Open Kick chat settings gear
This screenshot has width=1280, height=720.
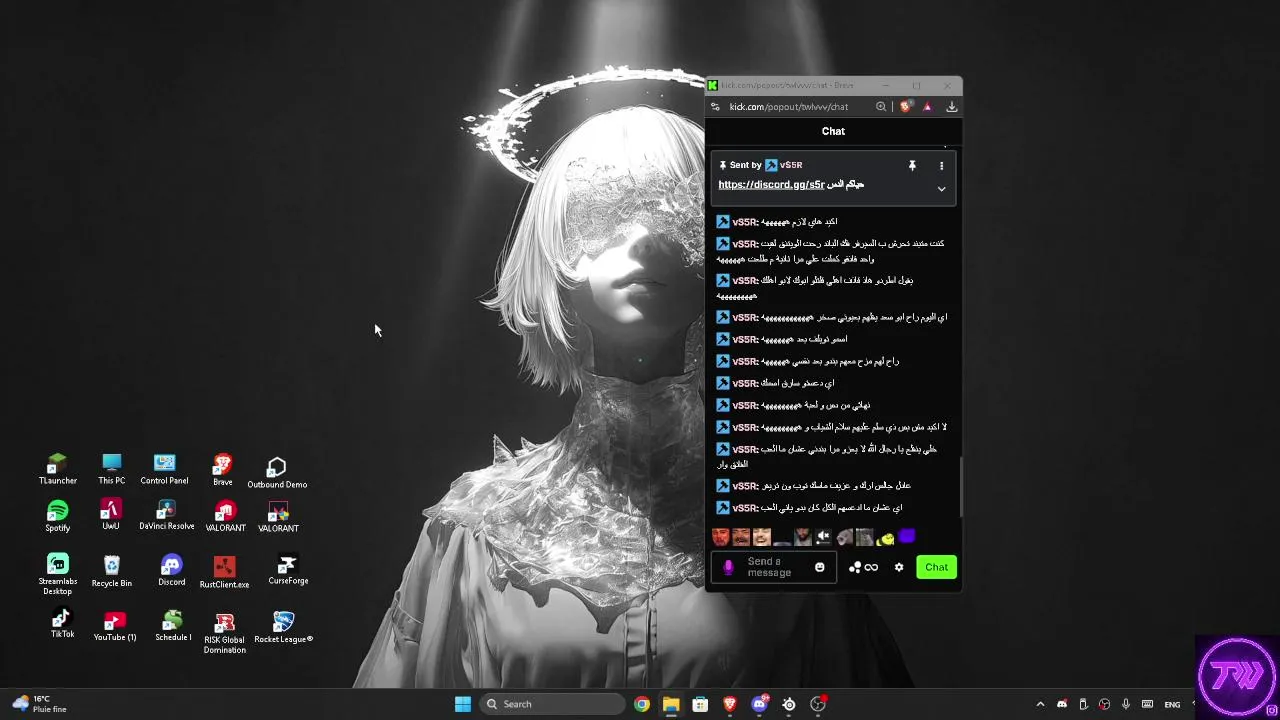pyautogui.click(x=899, y=567)
